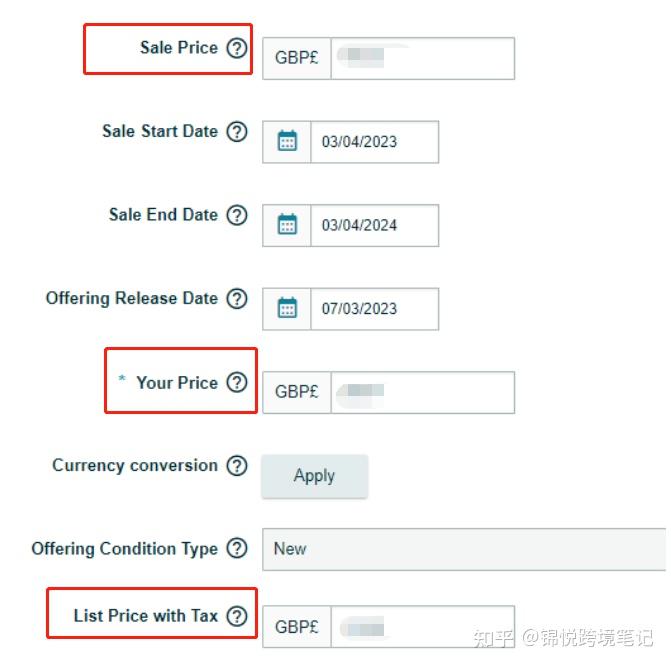Show Currency conversion help tooltip
The height and width of the screenshot is (667, 671).
click(236, 466)
